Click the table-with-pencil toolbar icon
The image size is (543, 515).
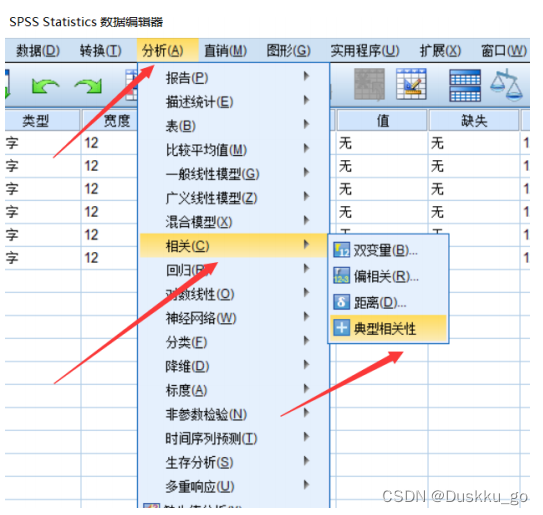point(411,84)
